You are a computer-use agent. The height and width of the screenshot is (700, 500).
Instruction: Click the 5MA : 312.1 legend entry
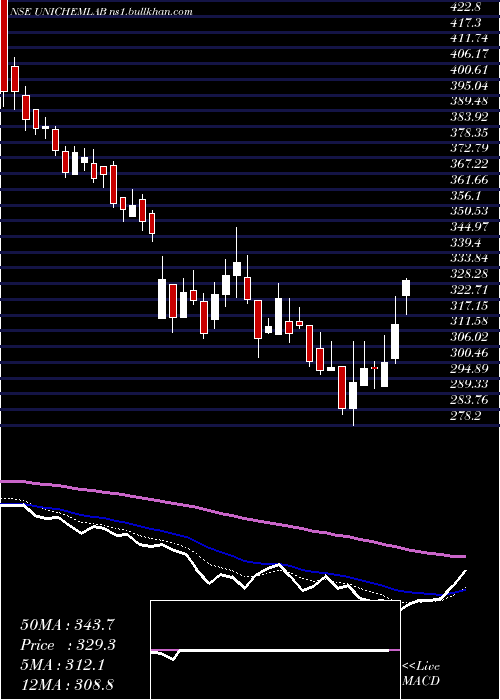click(x=62, y=665)
